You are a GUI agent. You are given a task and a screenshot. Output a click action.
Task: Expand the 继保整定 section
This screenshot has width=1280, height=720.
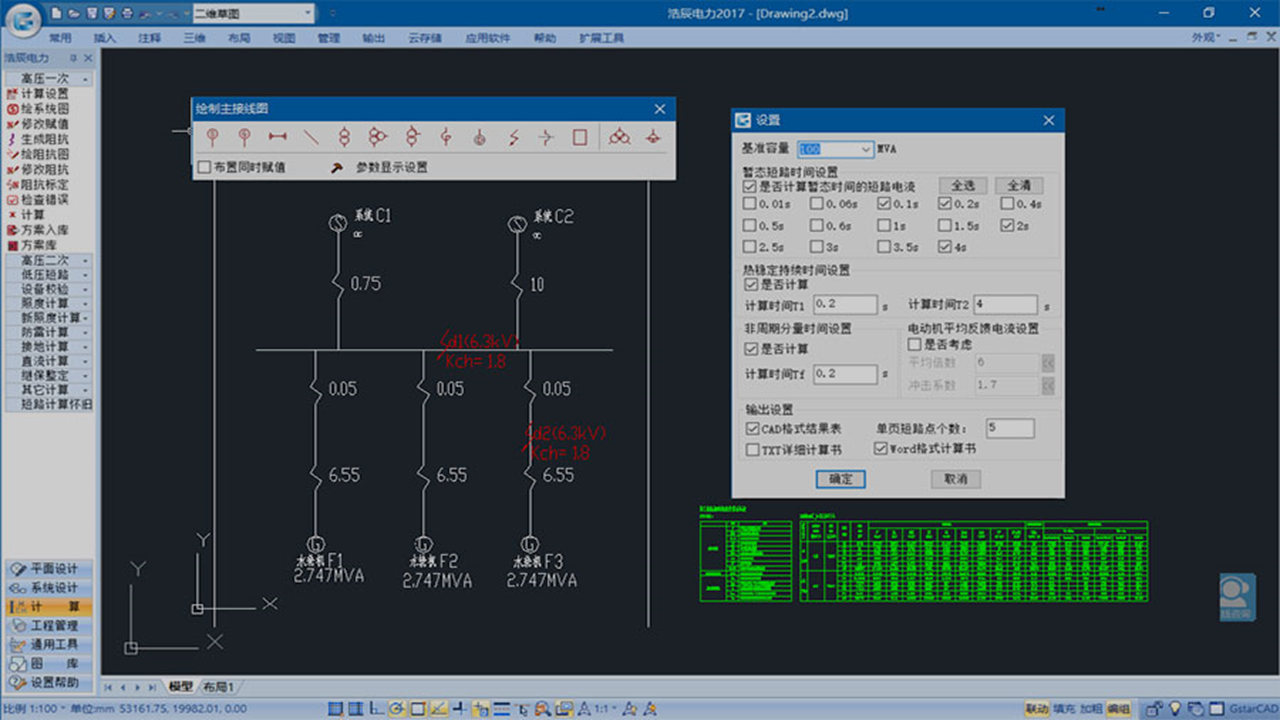coord(47,375)
